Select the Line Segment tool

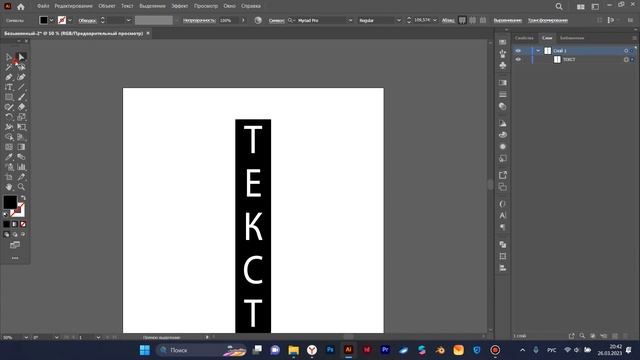21,87
